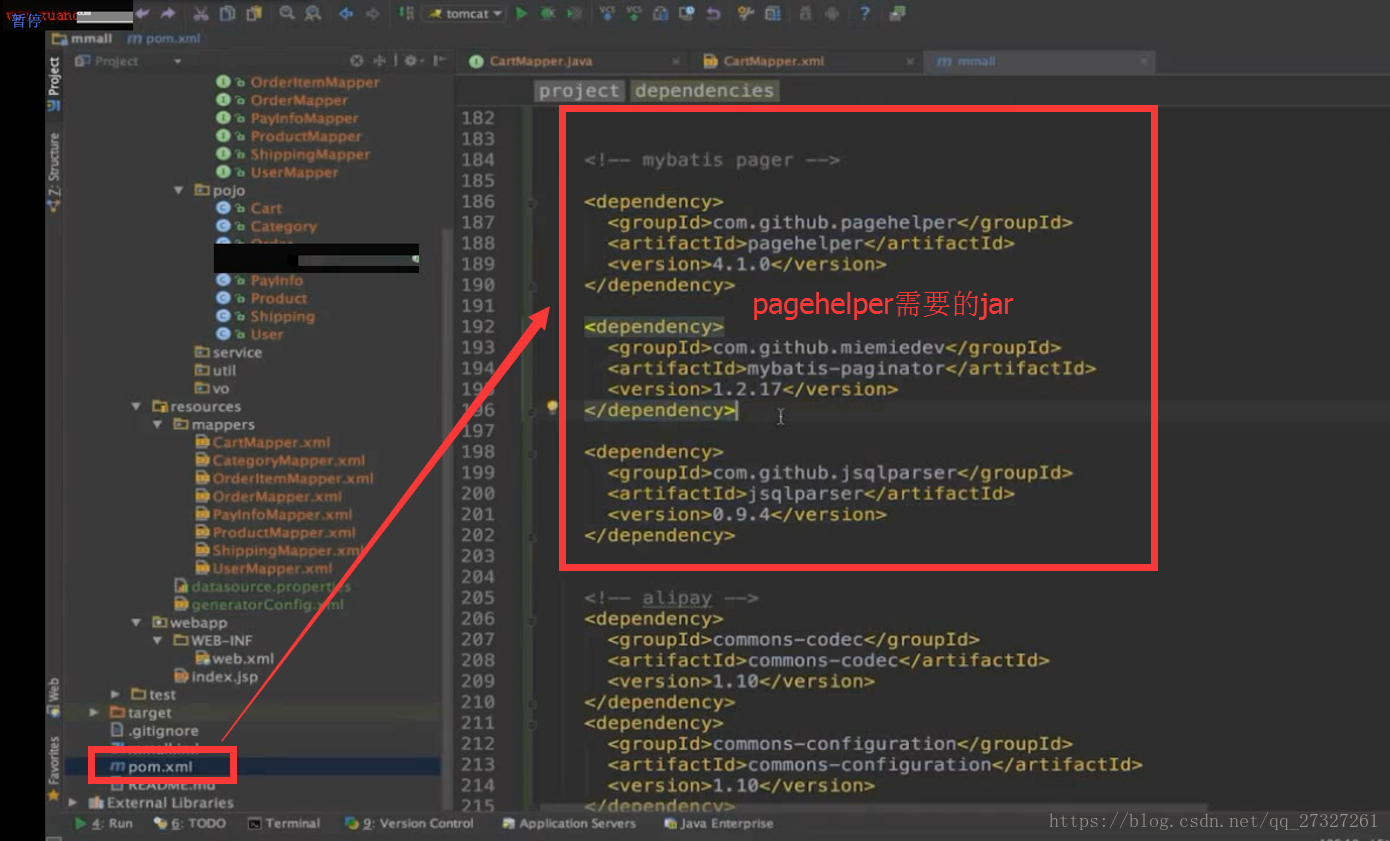The height and width of the screenshot is (841, 1390).
Task: Navigate forward with the right arrow icon
Action: 372,13
